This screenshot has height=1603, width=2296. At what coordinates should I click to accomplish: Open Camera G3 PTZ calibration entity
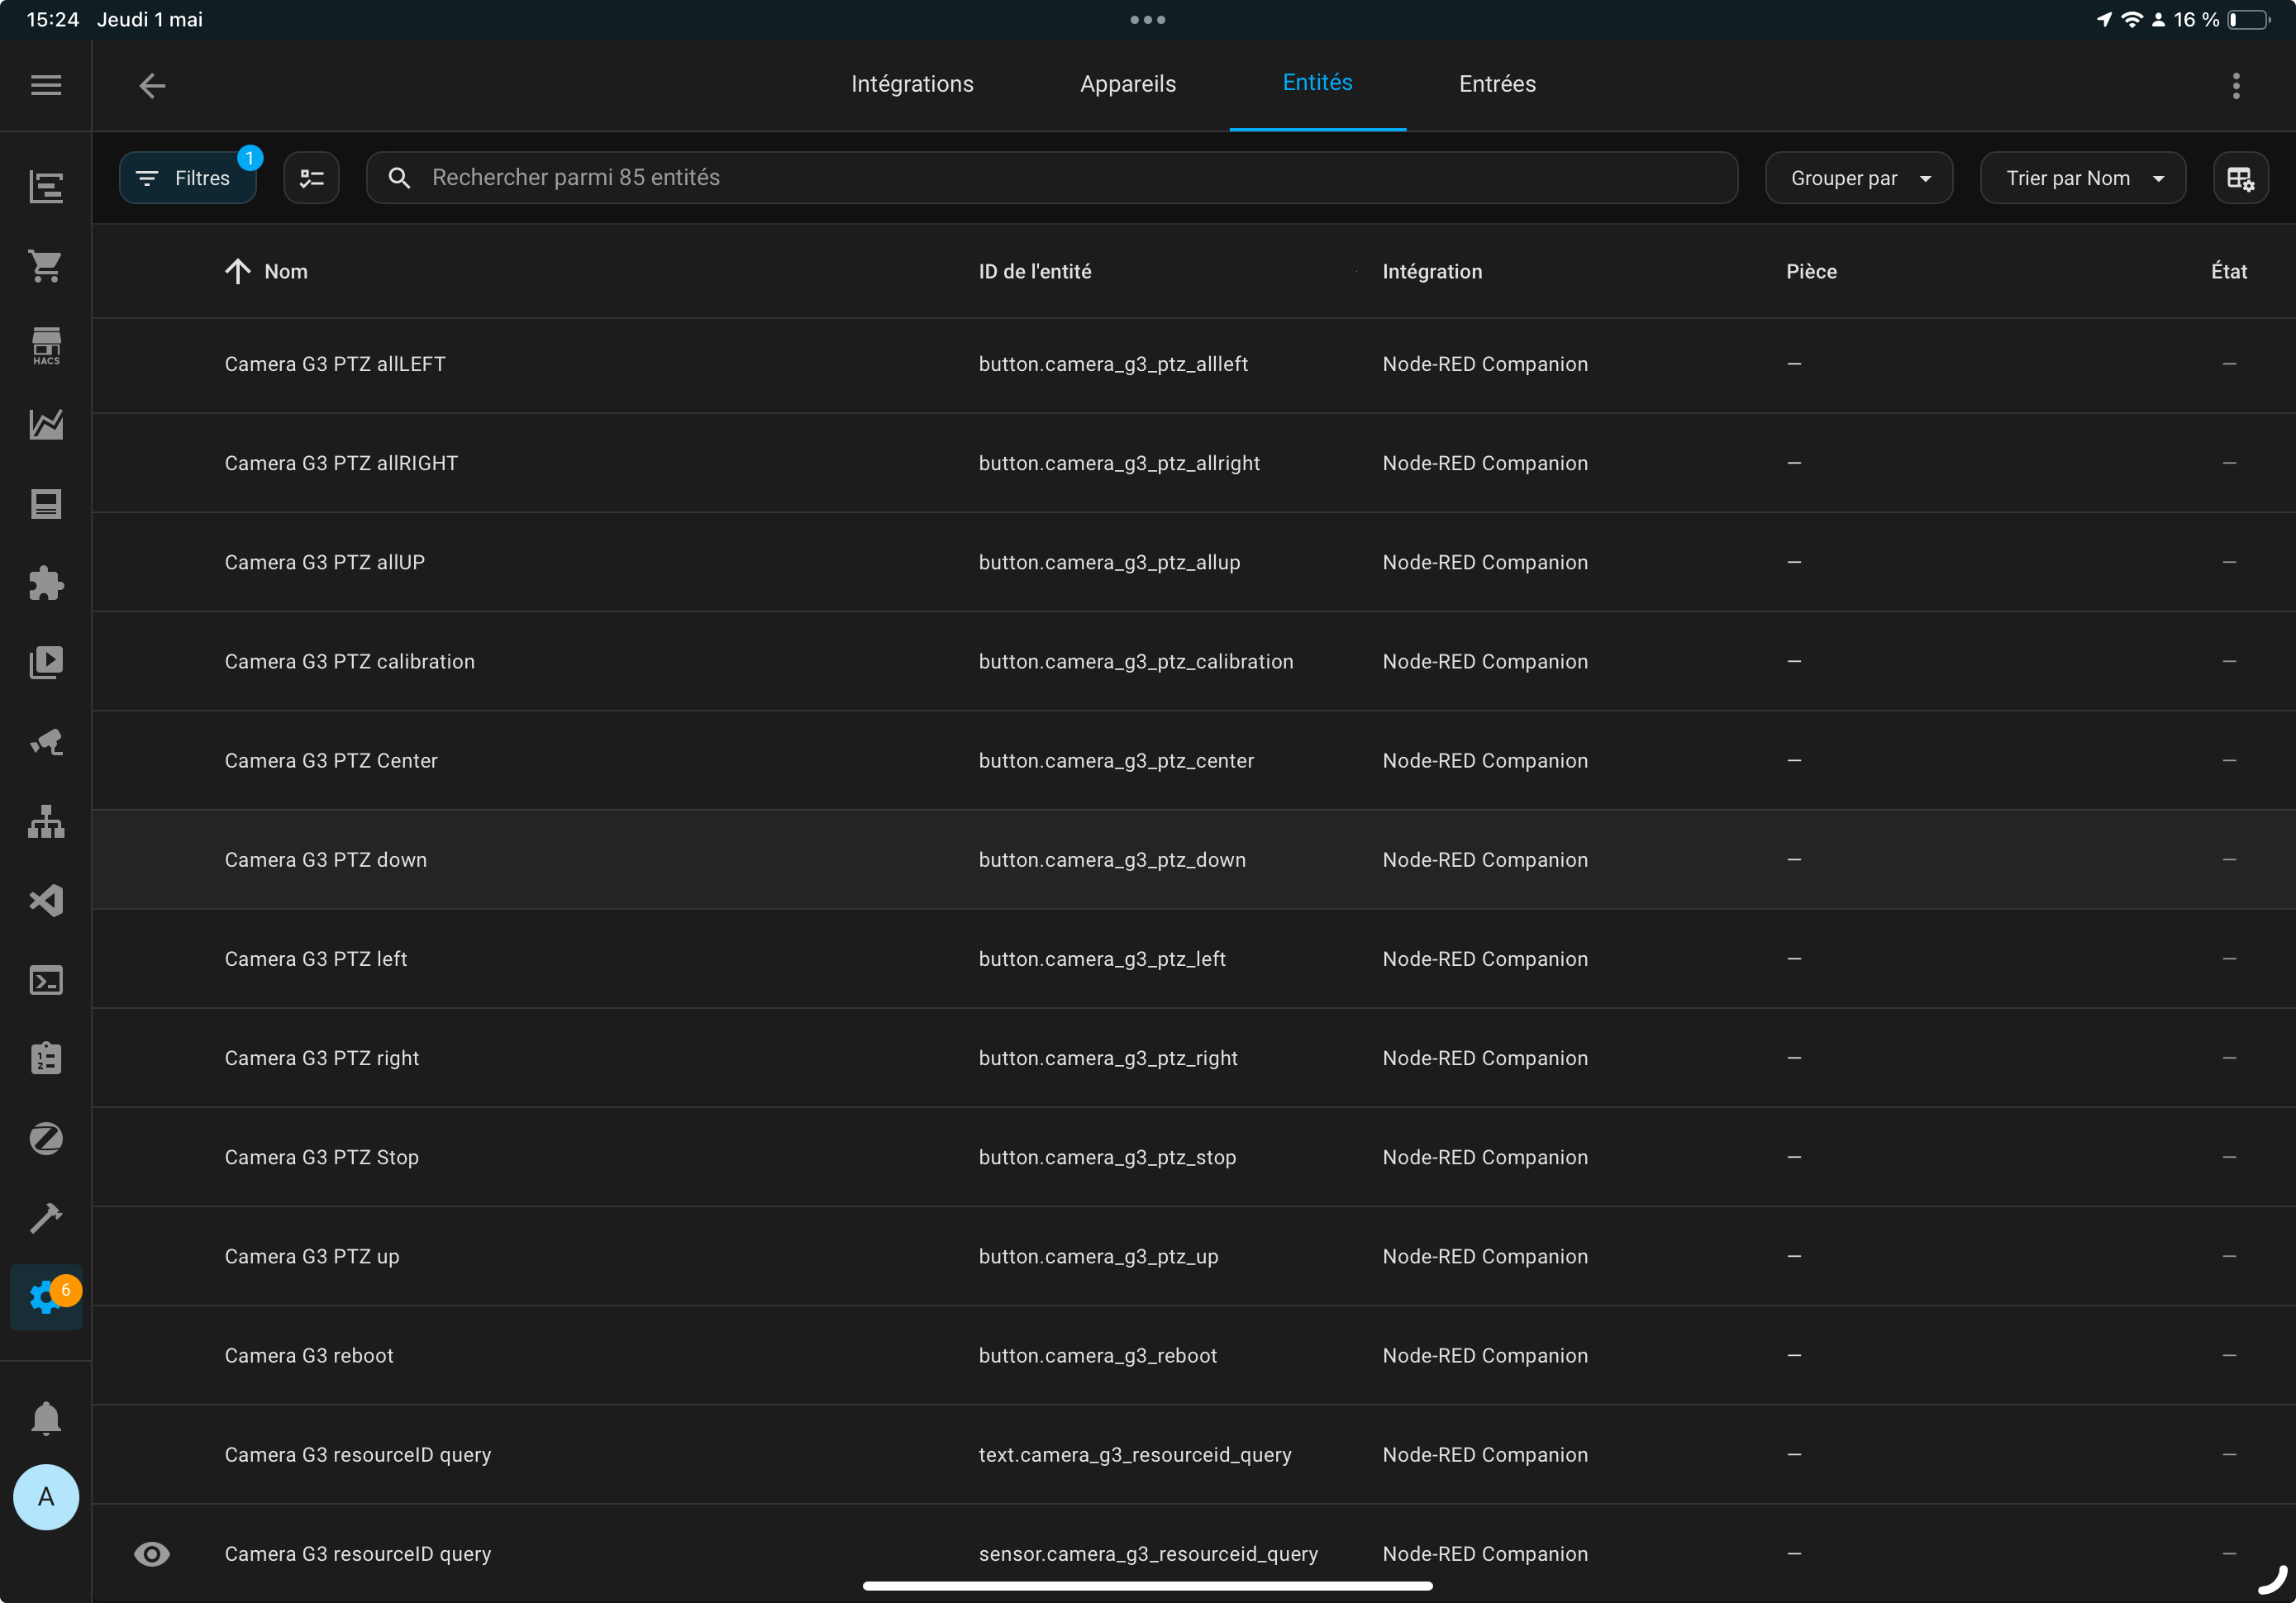[x=1194, y=661]
